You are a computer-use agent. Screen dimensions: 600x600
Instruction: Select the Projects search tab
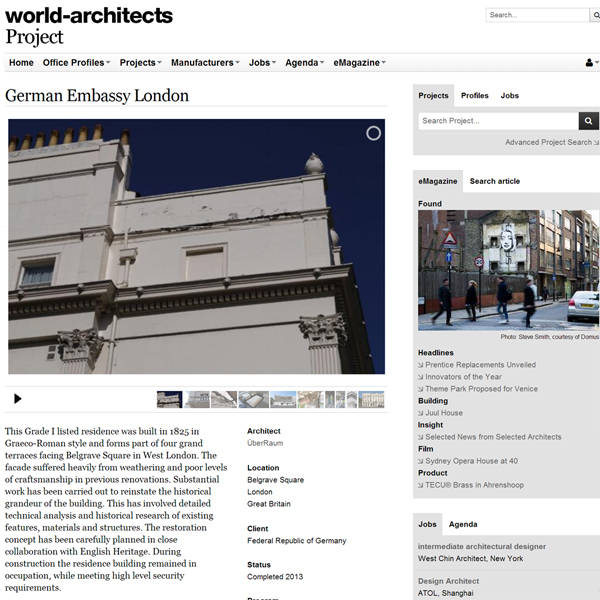tap(433, 96)
